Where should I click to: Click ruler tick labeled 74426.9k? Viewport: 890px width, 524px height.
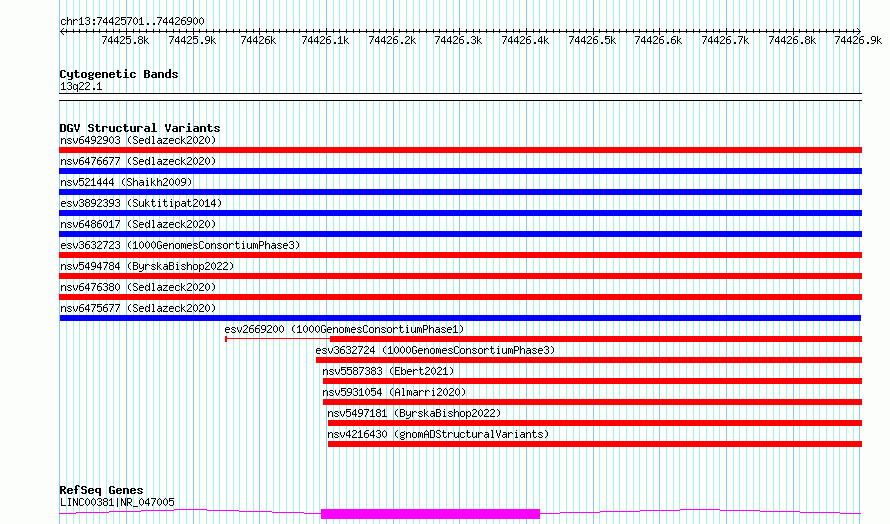[858, 40]
